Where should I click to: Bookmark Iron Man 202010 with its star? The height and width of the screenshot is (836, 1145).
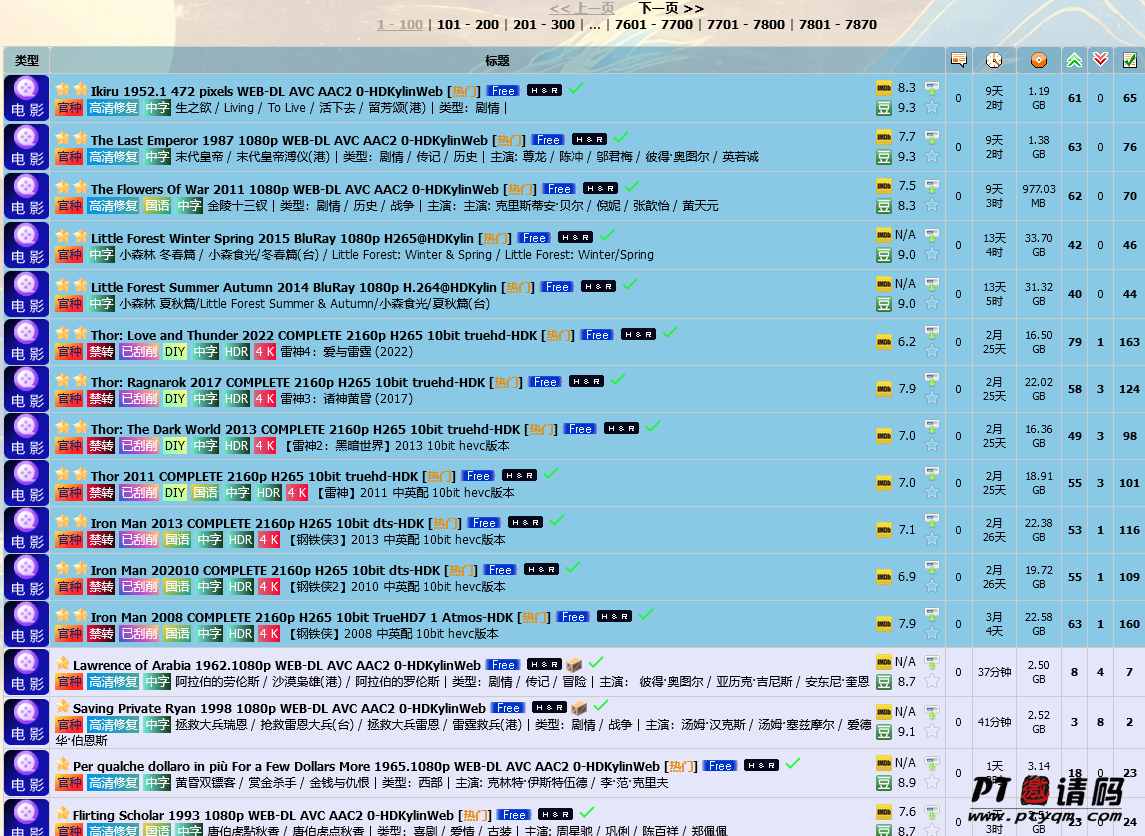[x=932, y=586]
